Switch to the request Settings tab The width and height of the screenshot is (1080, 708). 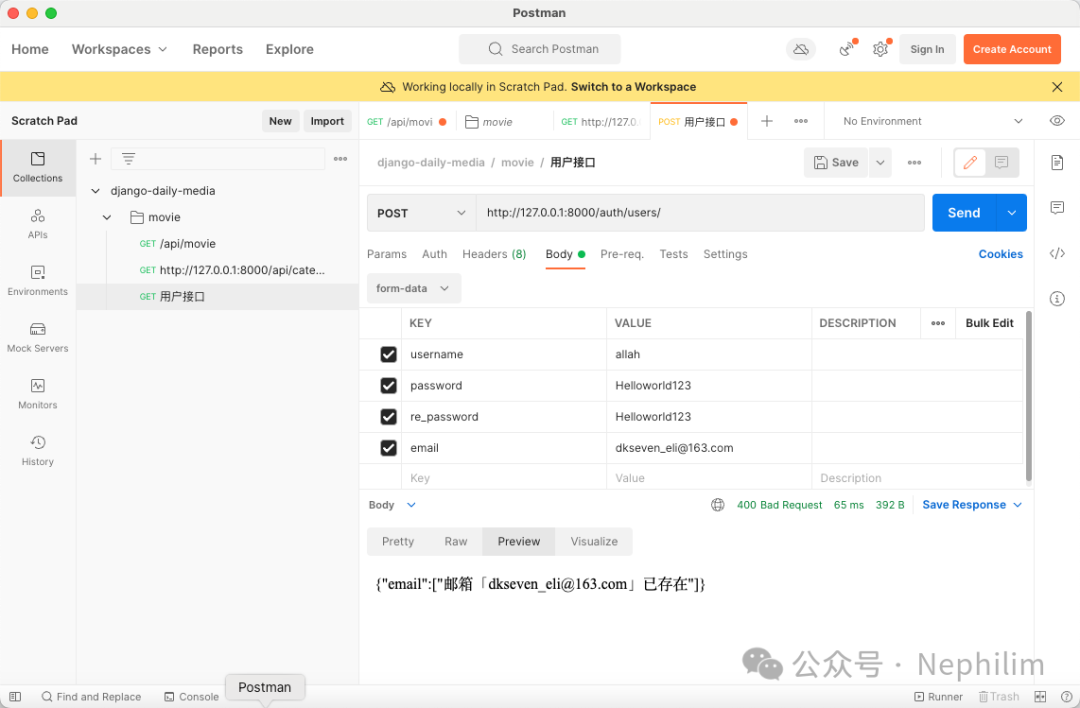pyautogui.click(x=725, y=254)
